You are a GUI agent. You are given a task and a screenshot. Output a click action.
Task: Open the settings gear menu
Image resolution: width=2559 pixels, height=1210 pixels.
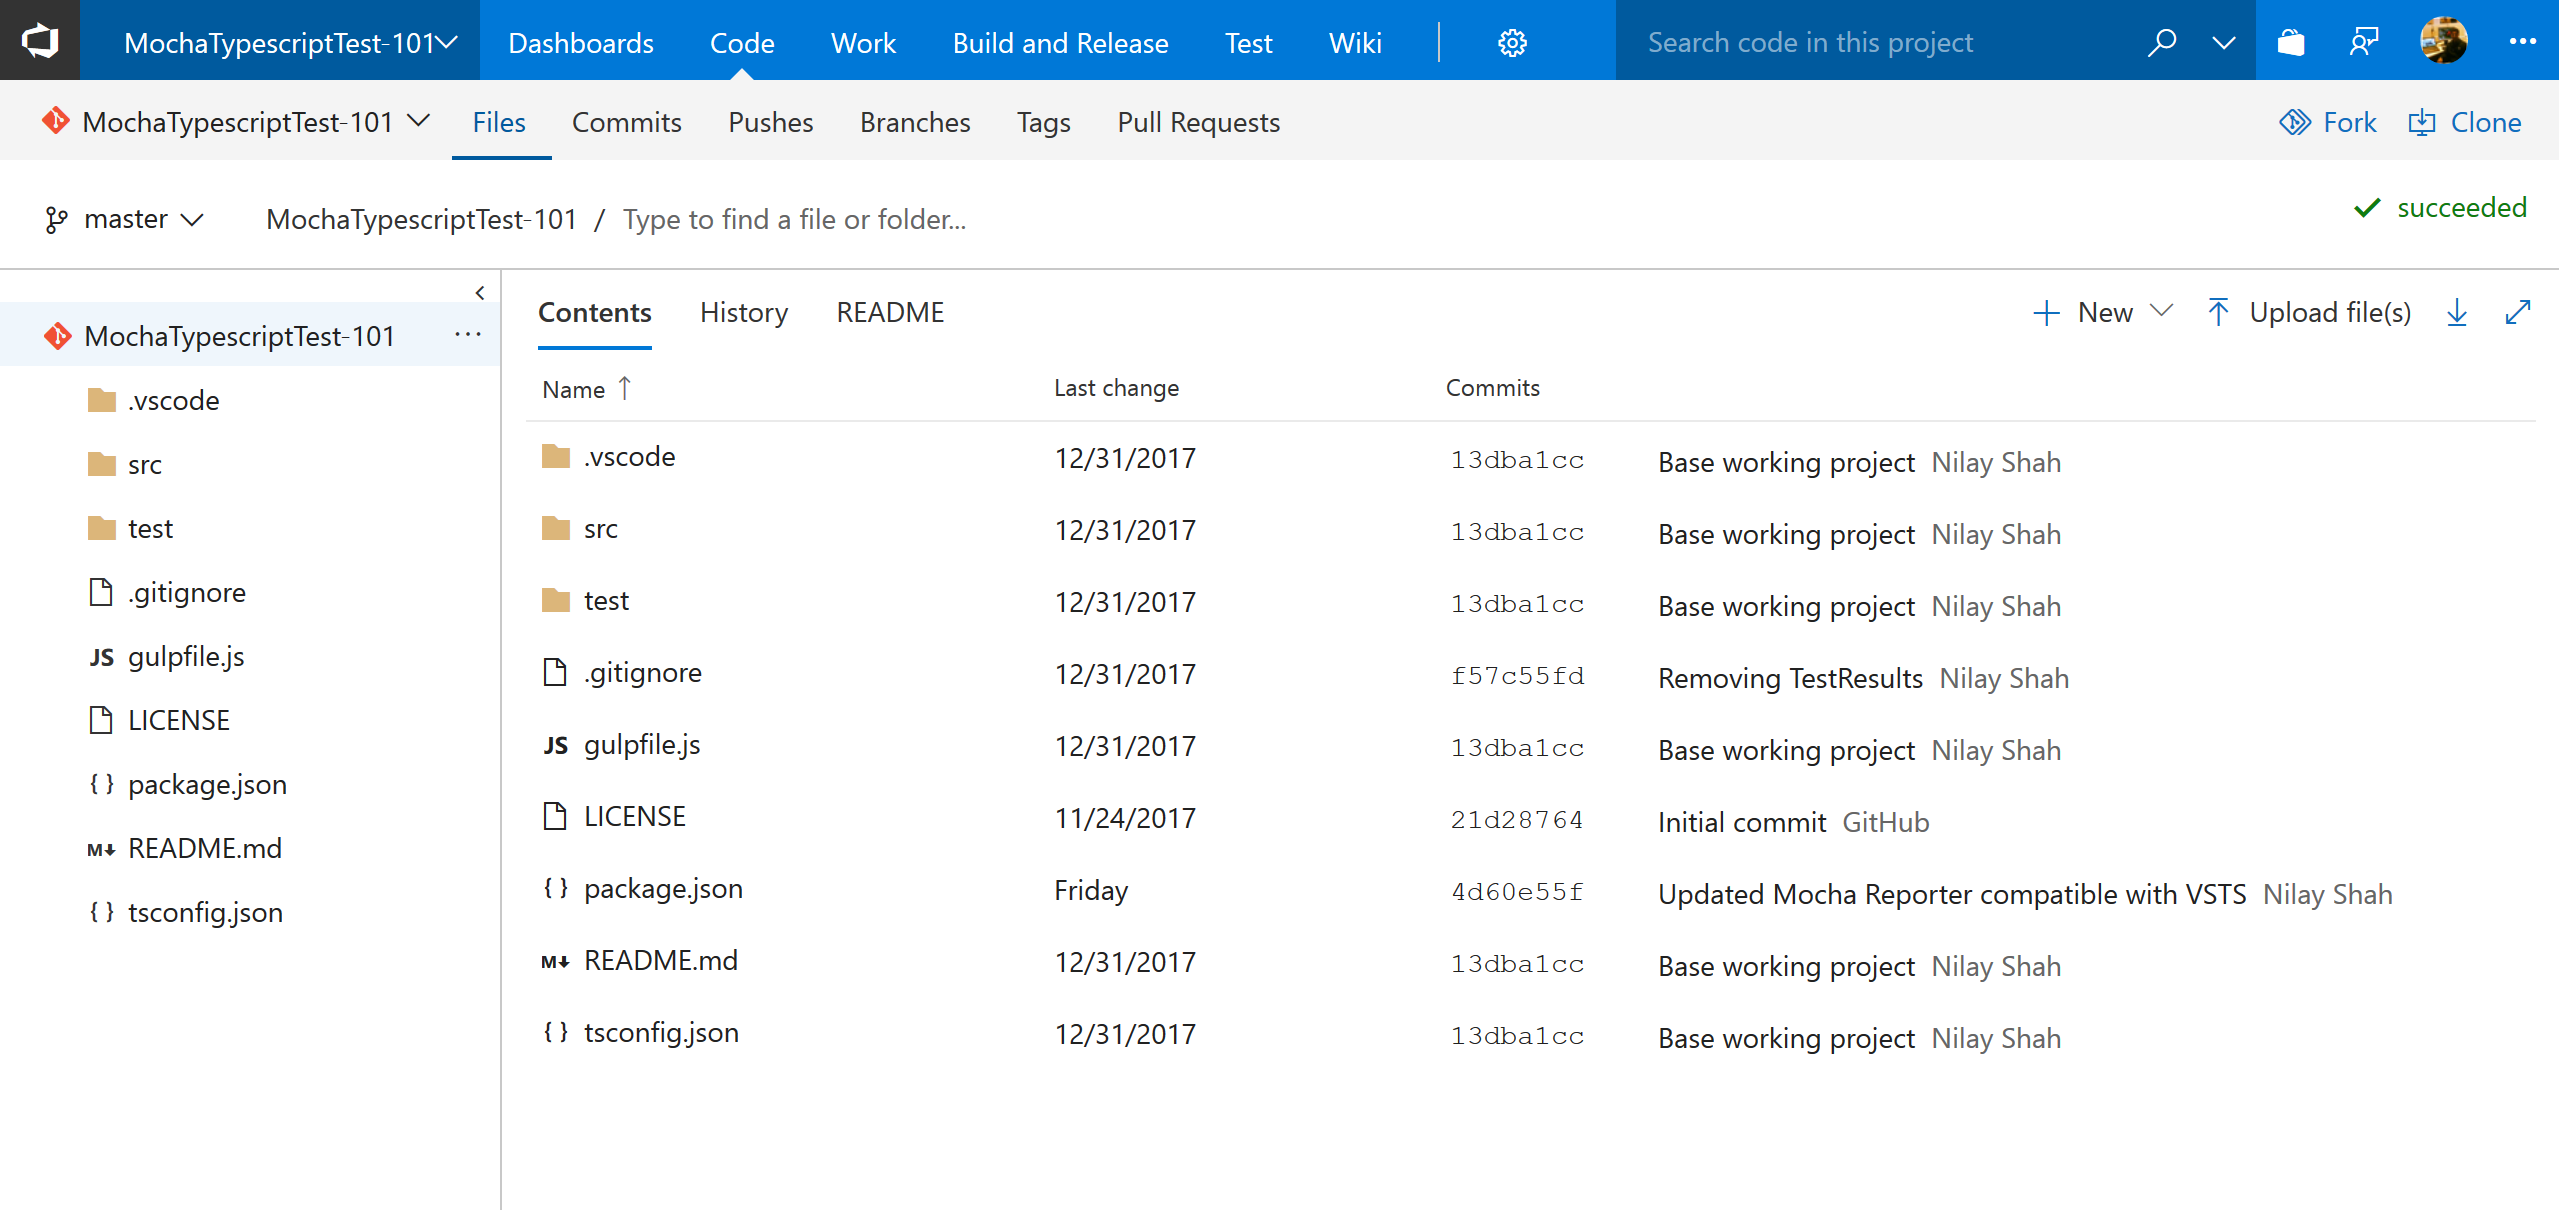point(1512,43)
